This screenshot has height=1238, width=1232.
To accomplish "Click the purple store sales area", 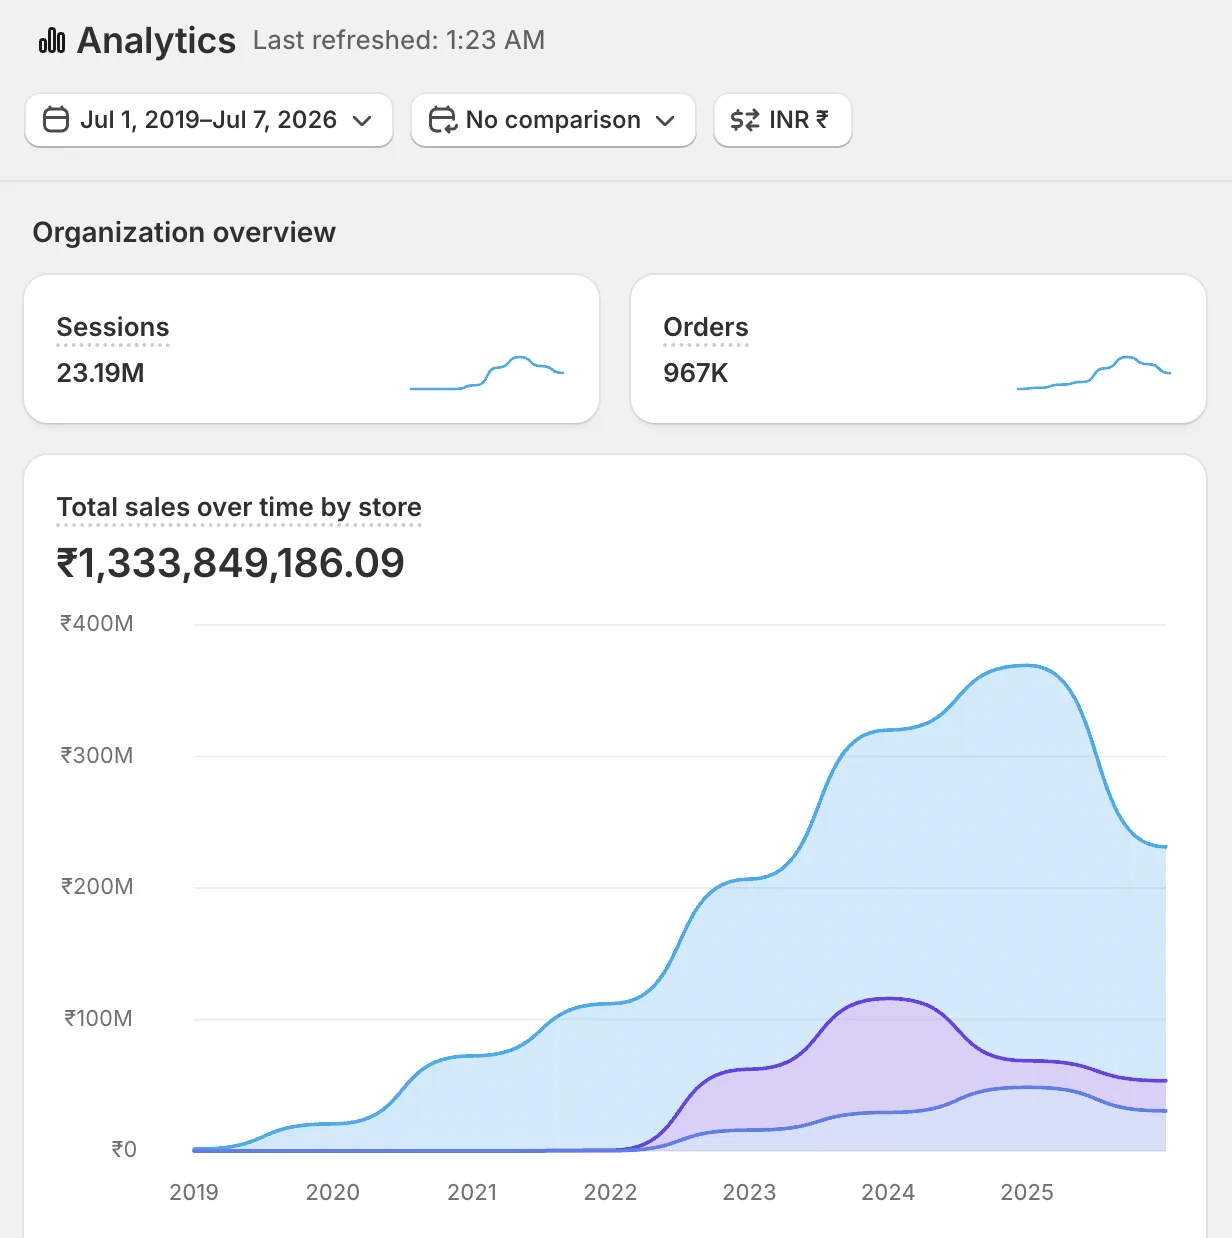I will (890, 1055).
